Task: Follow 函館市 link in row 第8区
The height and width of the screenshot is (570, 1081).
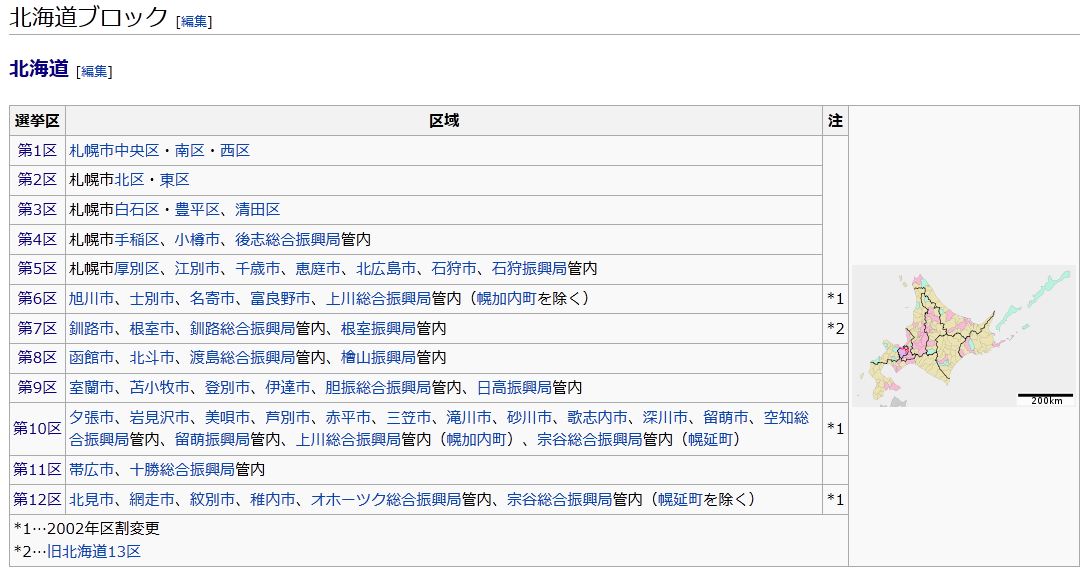Action: click(92, 357)
